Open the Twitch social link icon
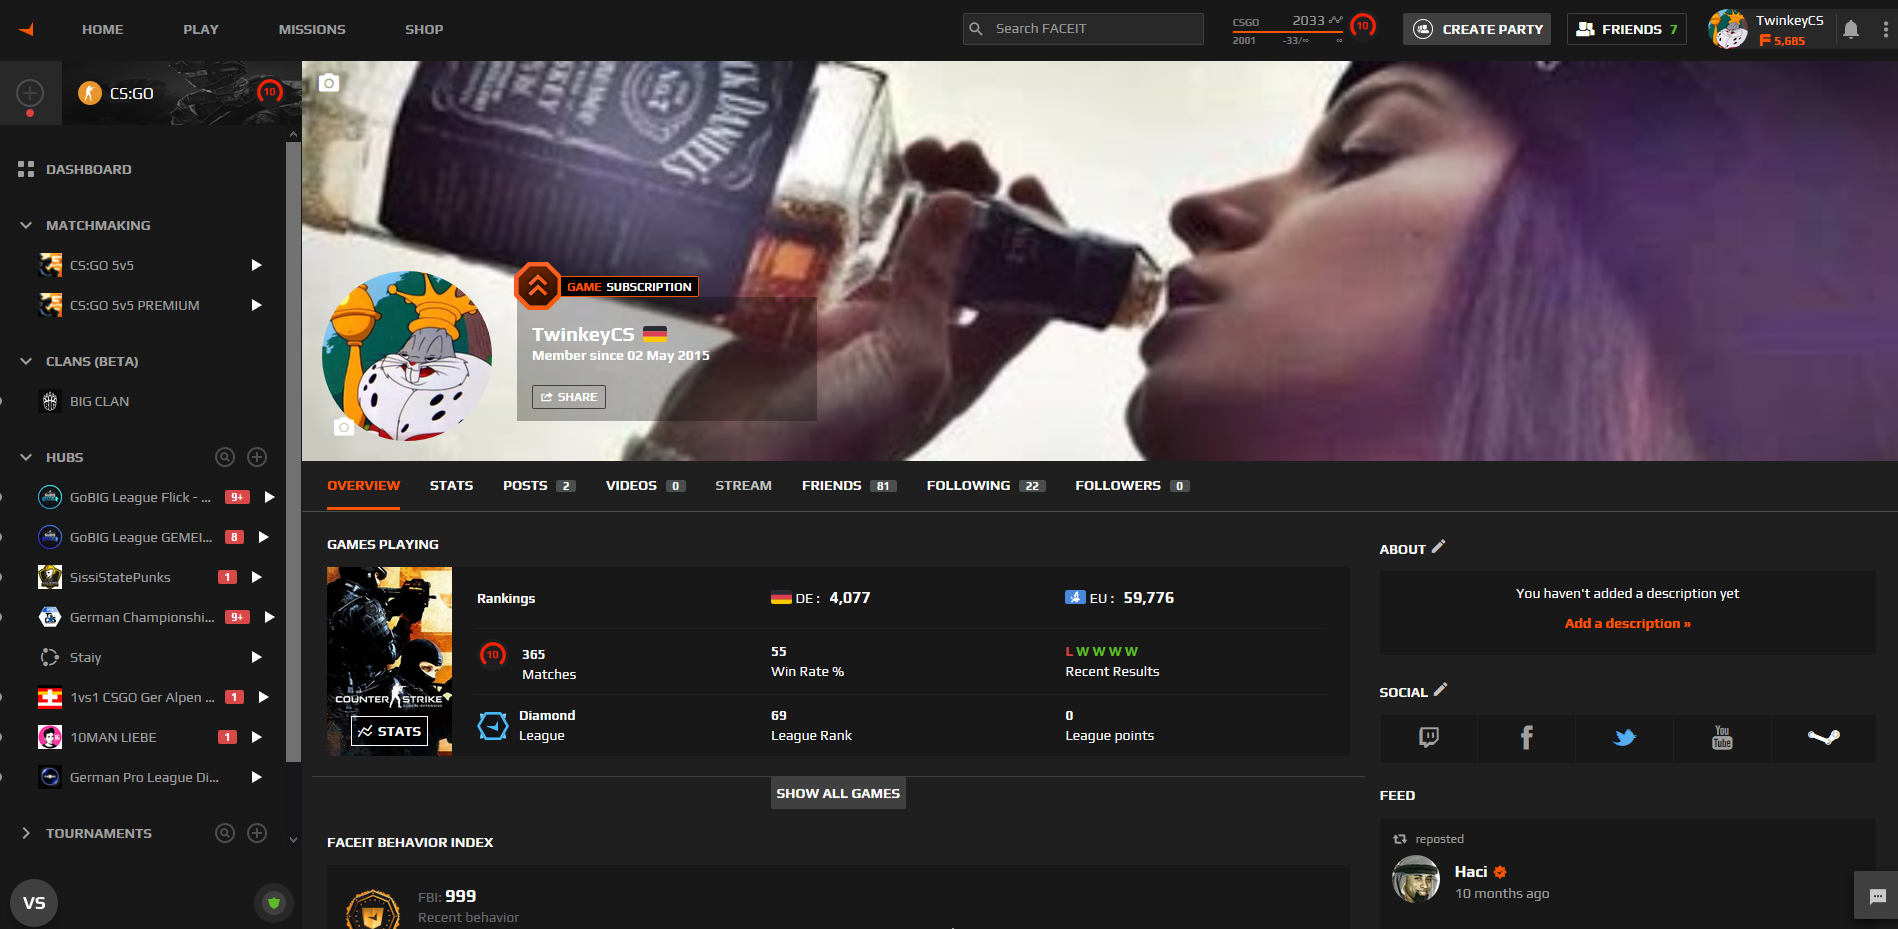 tap(1429, 738)
